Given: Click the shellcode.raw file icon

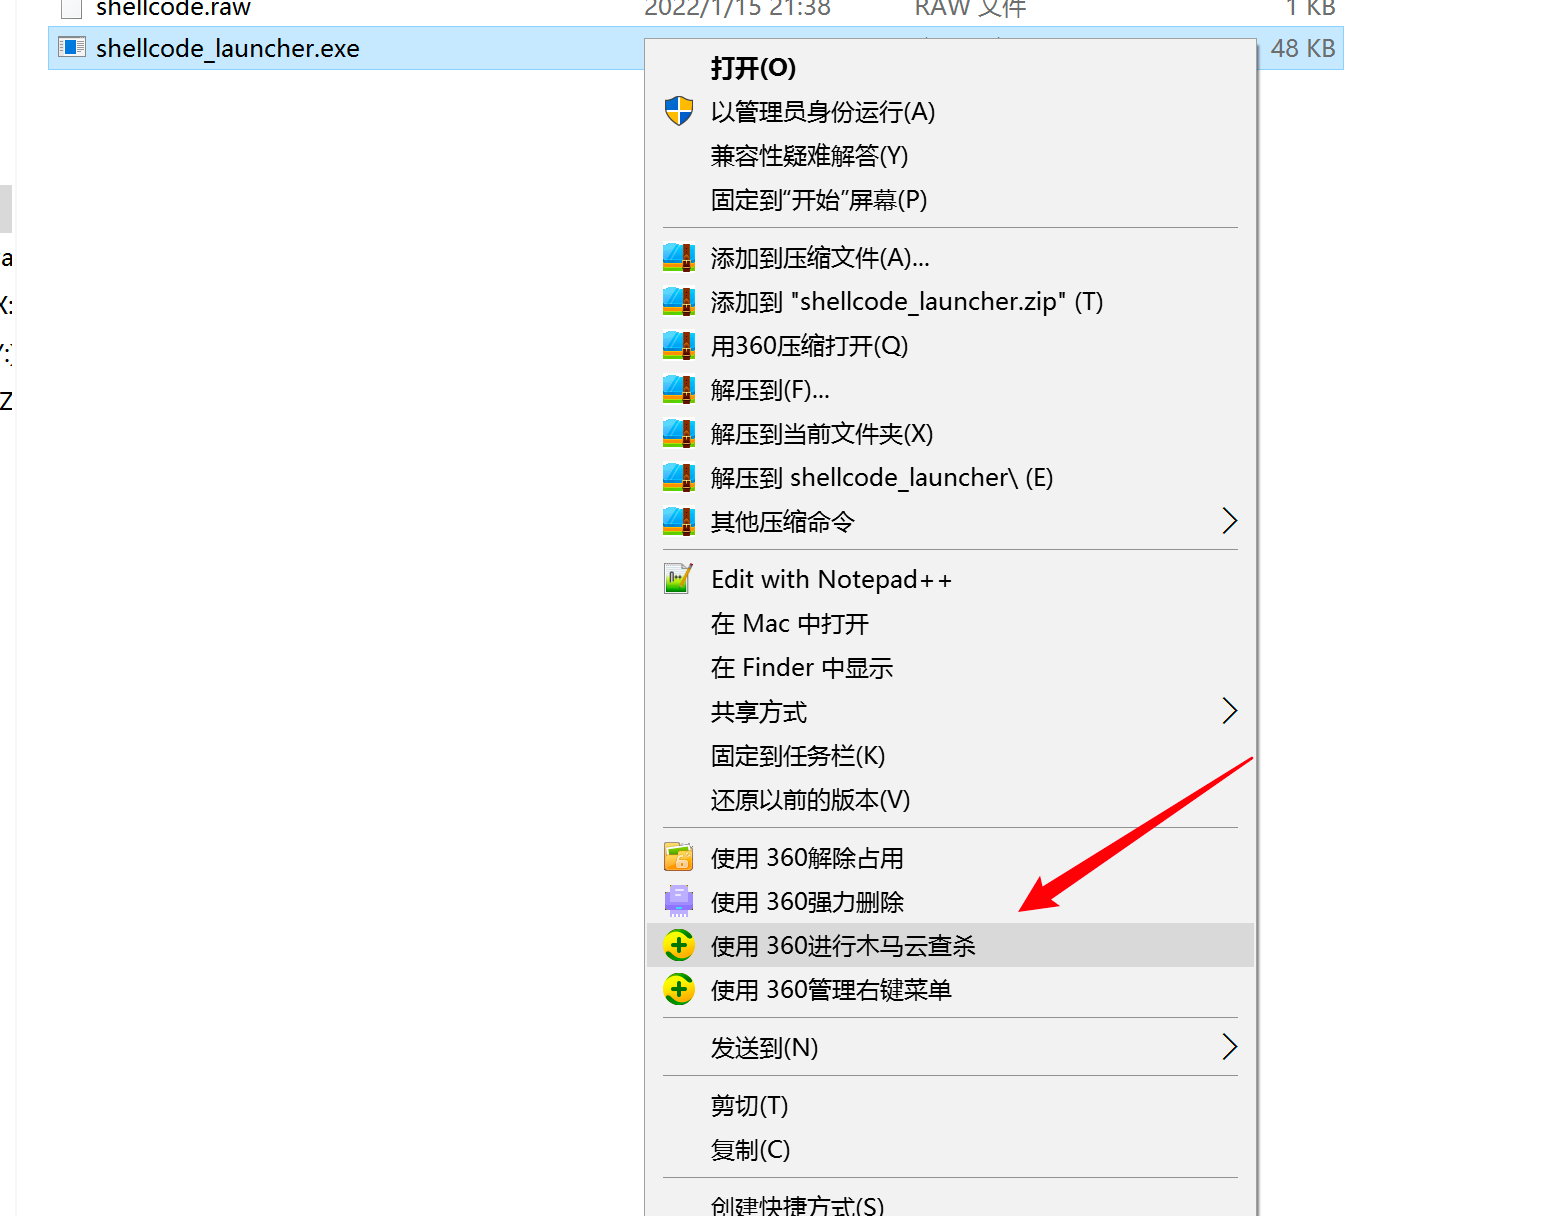Looking at the screenshot, I should (71, 8).
